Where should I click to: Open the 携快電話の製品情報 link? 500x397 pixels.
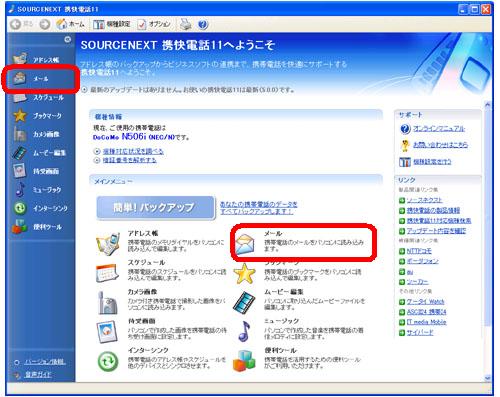pos(433,210)
